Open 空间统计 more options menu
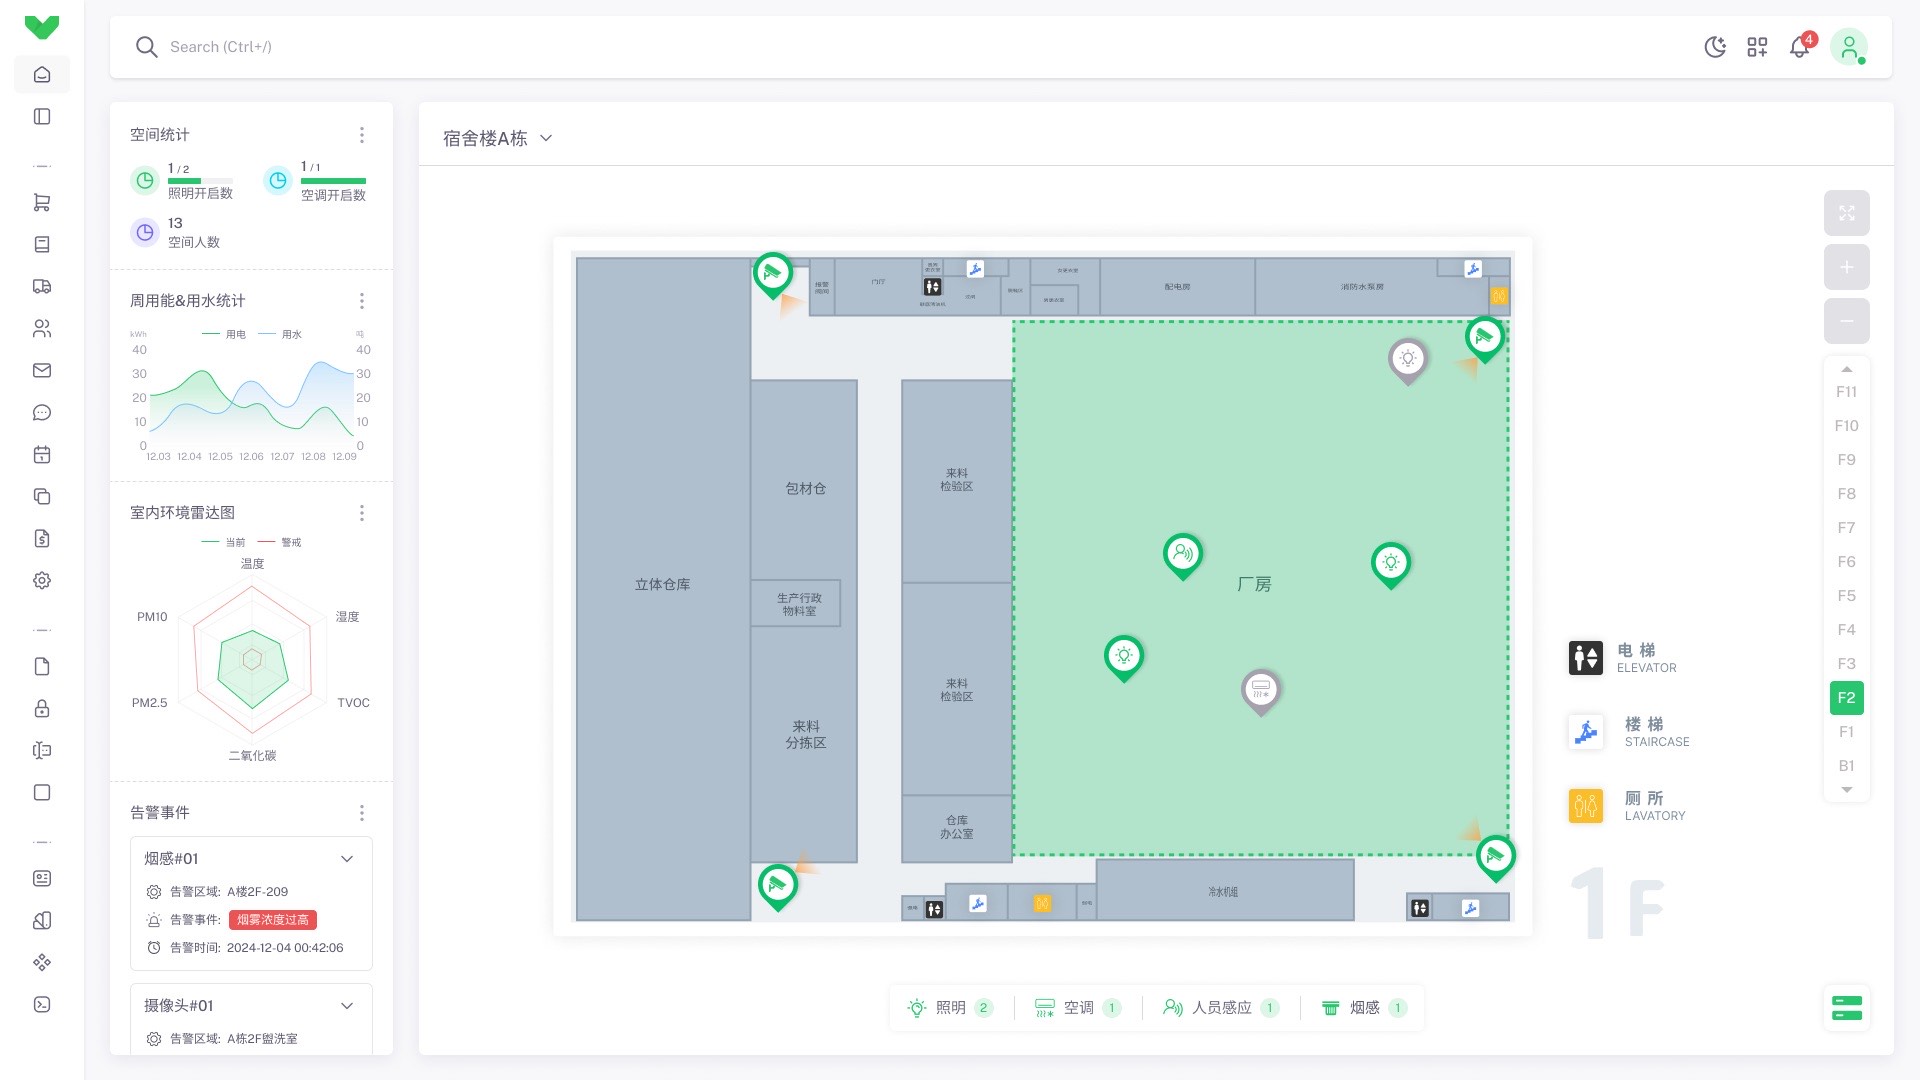Image resolution: width=1920 pixels, height=1080 pixels. 362,135
